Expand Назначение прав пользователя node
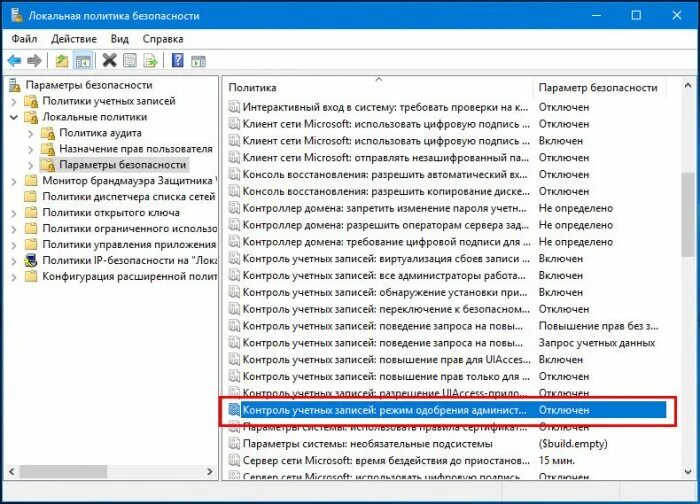The image size is (700, 504). tap(30, 150)
